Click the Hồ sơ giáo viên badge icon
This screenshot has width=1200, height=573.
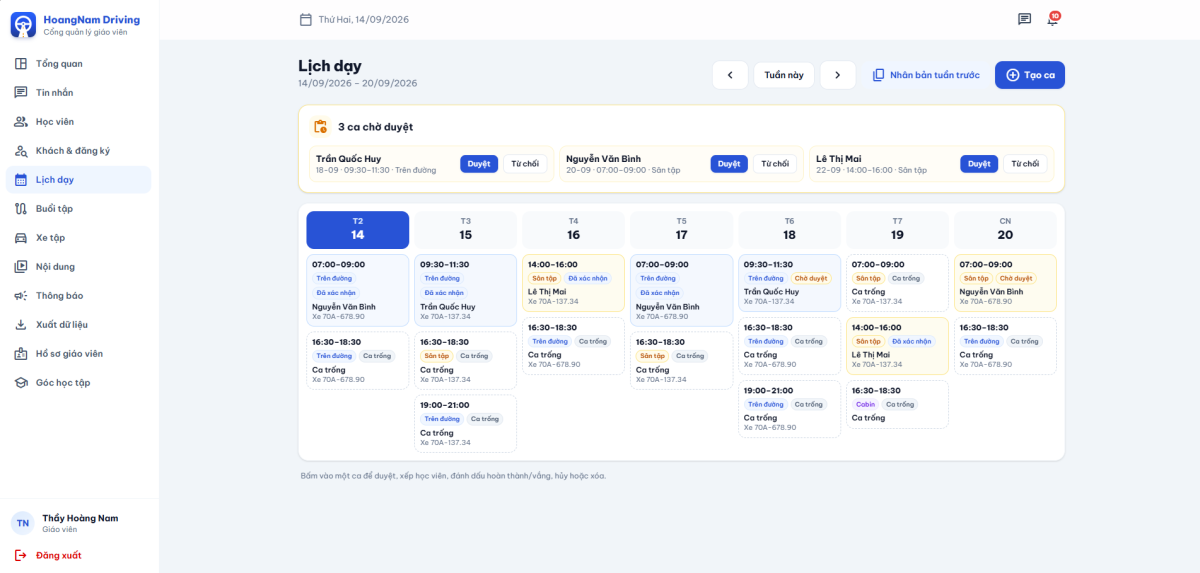pyautogui.click(x=21, y=354)
